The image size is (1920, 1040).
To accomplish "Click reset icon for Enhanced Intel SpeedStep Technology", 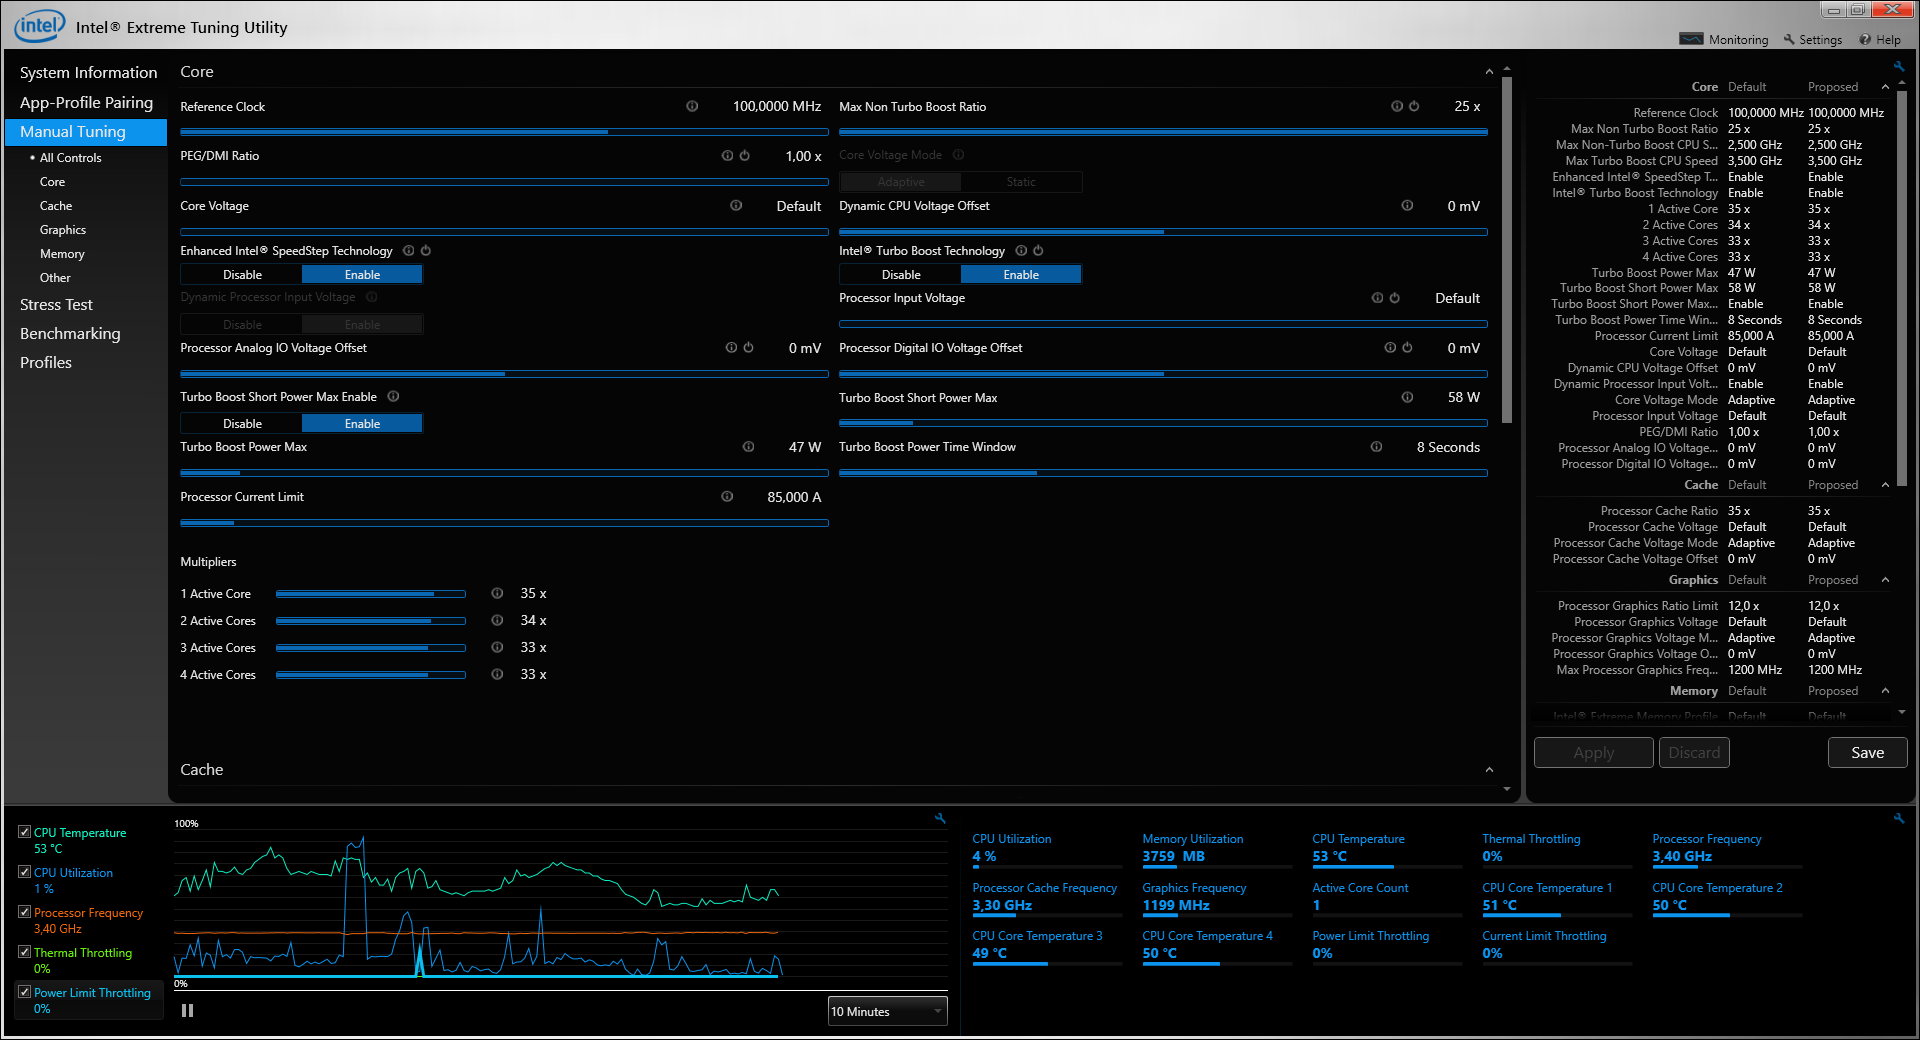I will pos(425,251).
